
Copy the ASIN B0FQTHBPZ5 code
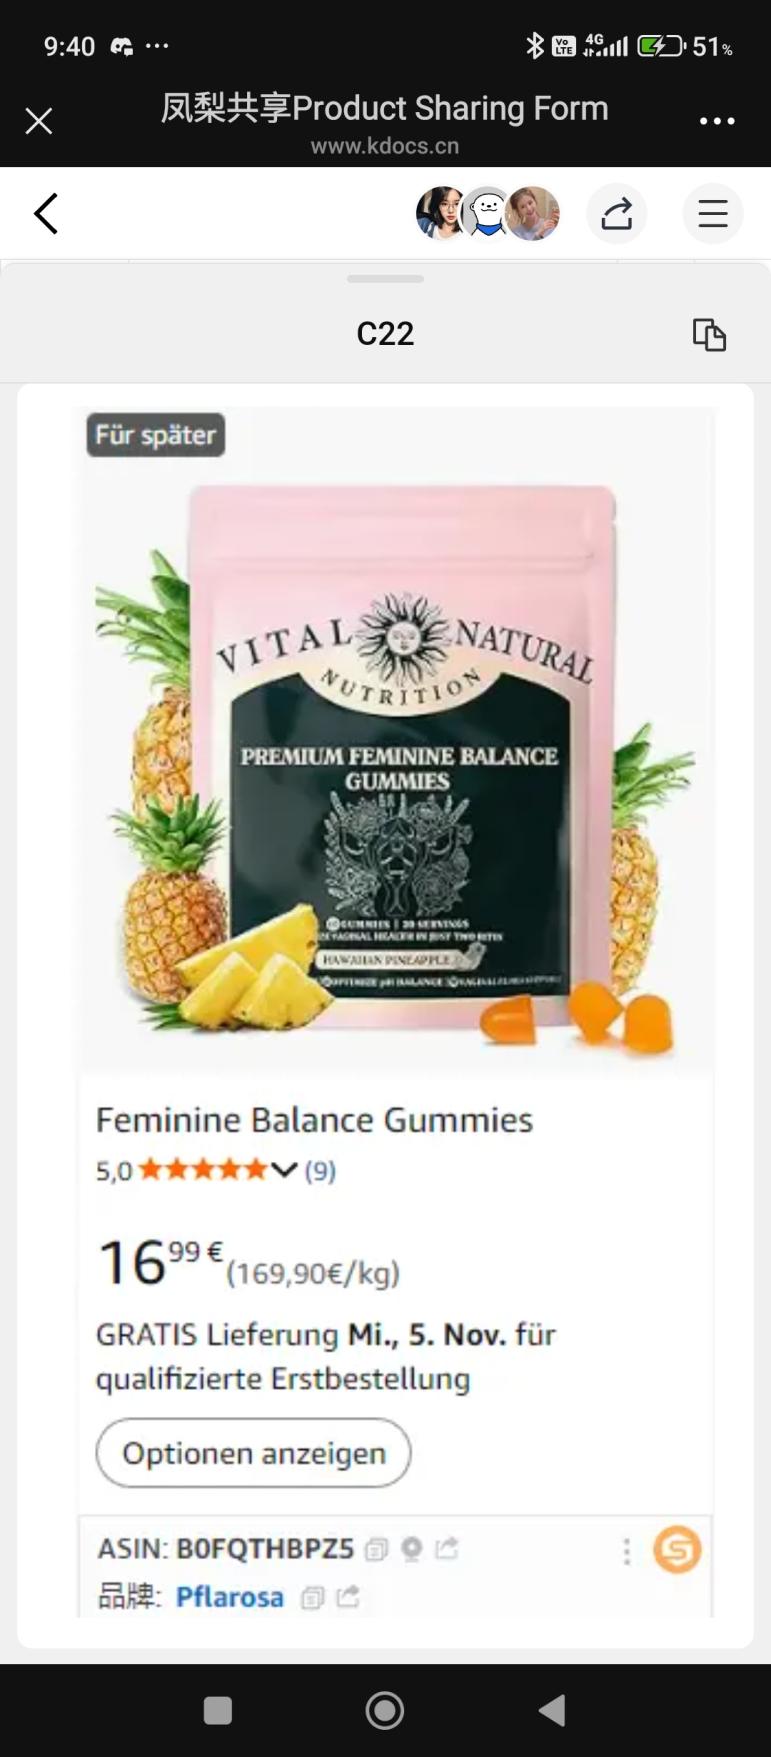(x=375, y=1549)
